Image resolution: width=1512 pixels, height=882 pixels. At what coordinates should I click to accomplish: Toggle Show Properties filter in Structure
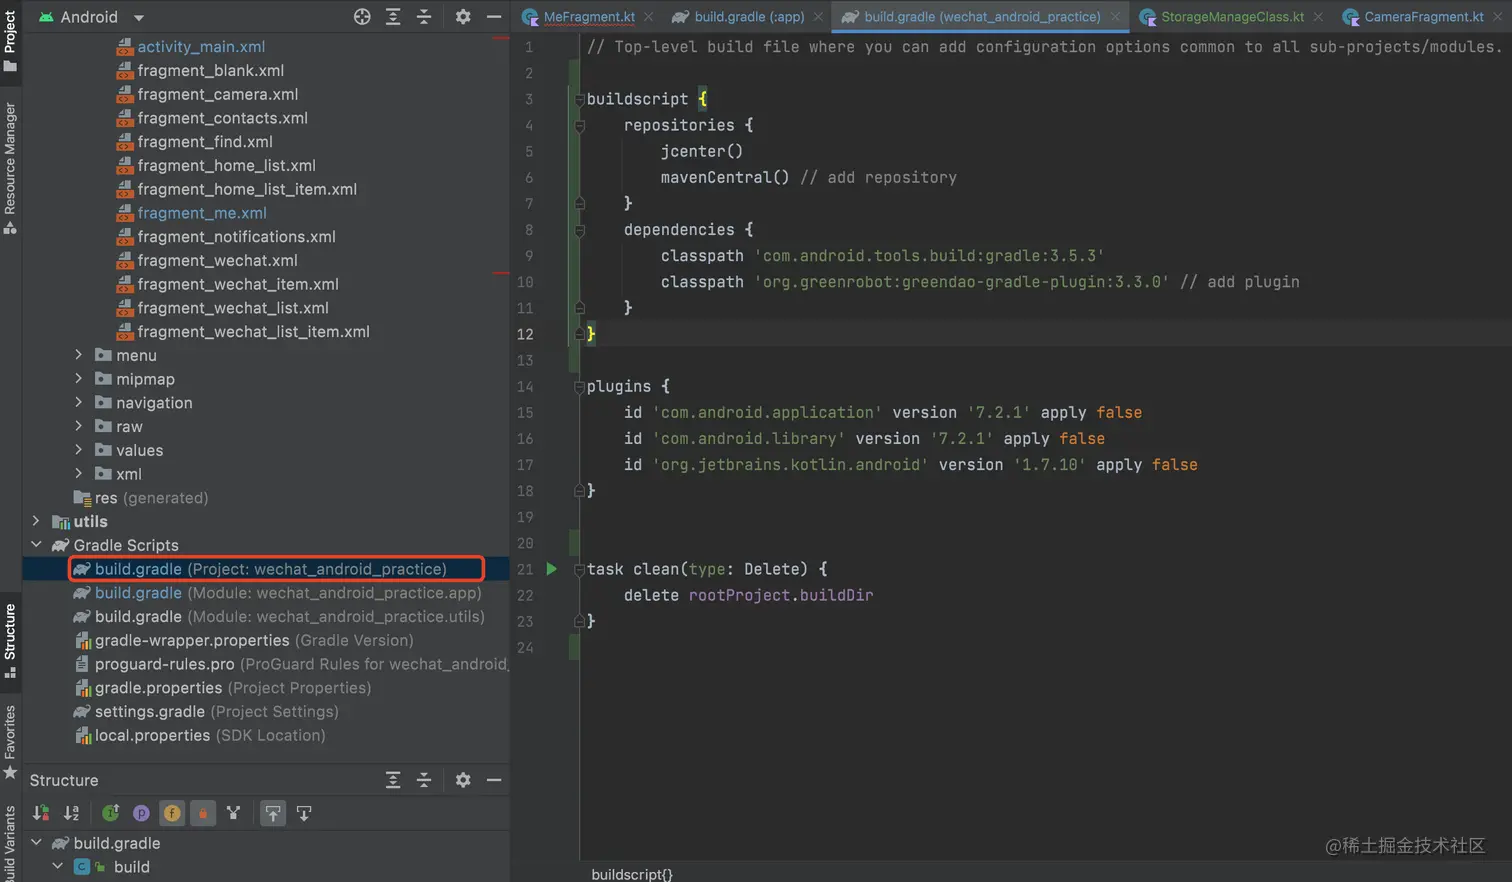pos(141,813)
